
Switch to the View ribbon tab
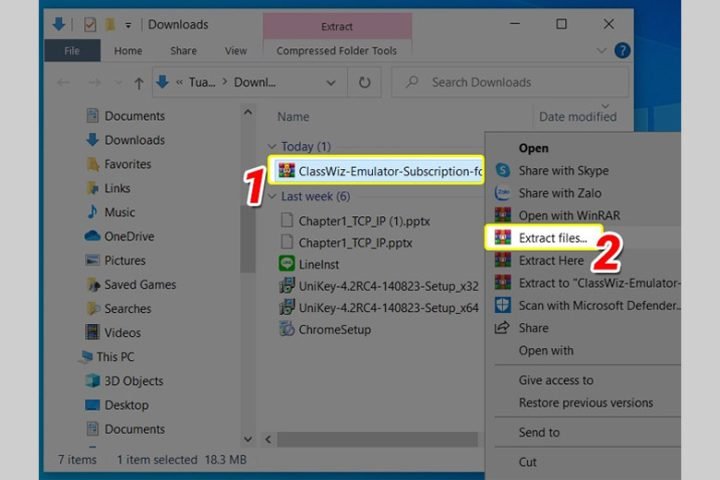tap(236, 51)
